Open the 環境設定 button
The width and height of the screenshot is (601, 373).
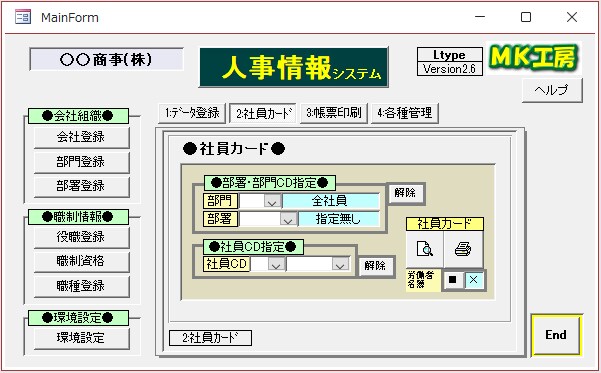pyautogui.click(x=81, y=338)
